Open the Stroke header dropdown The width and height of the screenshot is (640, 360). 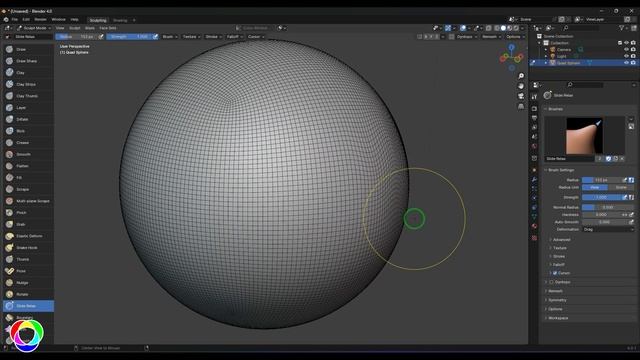click(x=213, y=37)
